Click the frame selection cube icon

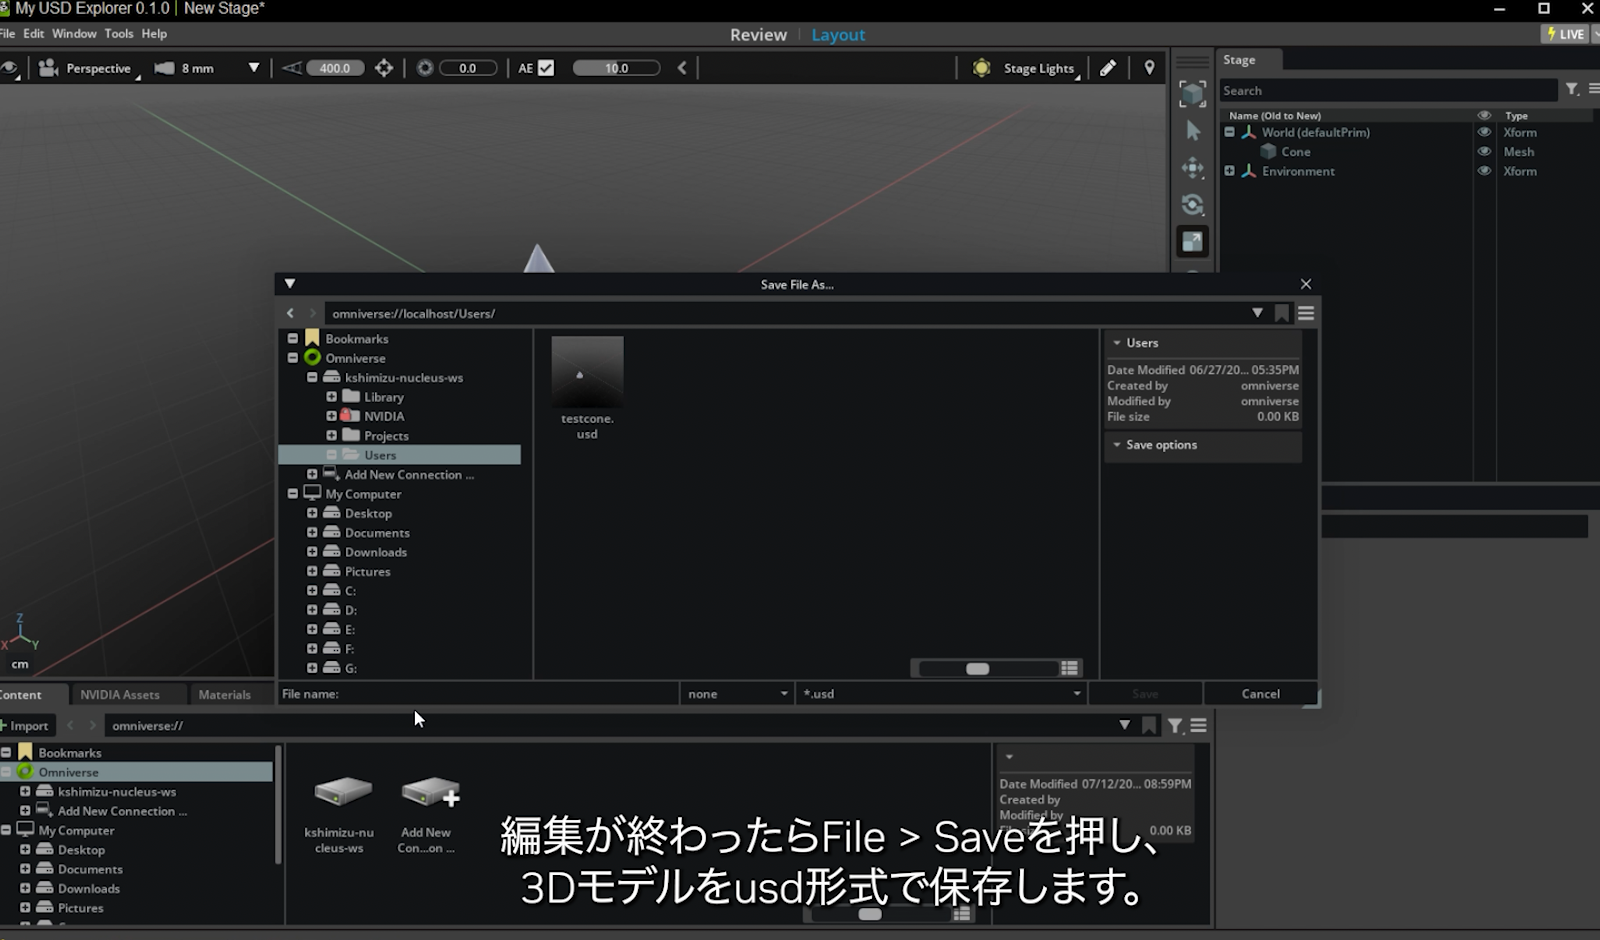click(x=1192, y=93)
